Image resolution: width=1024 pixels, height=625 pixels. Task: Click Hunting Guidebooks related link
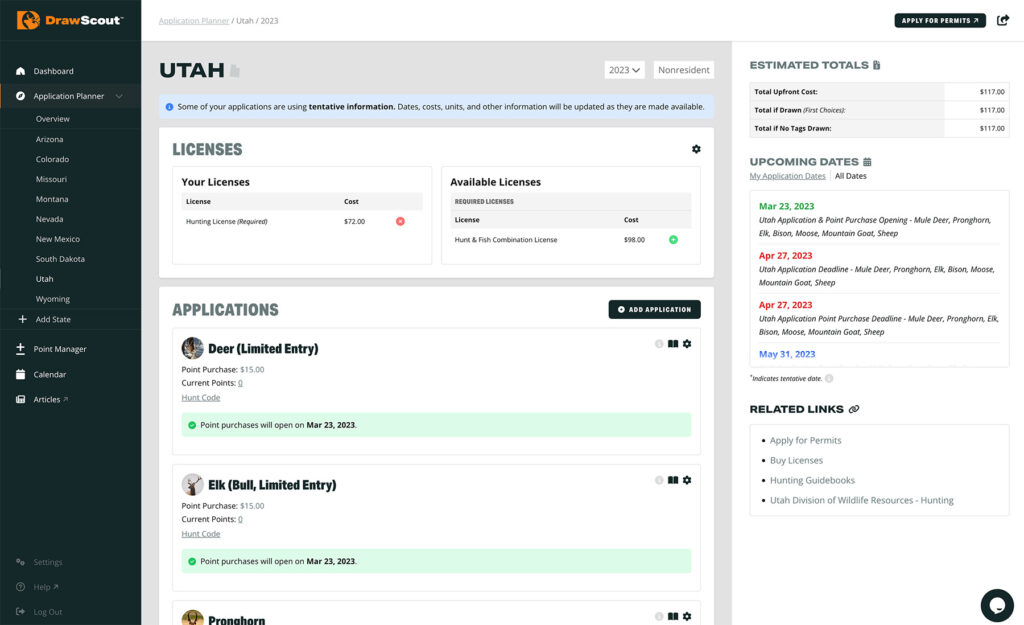coord(812,480)
